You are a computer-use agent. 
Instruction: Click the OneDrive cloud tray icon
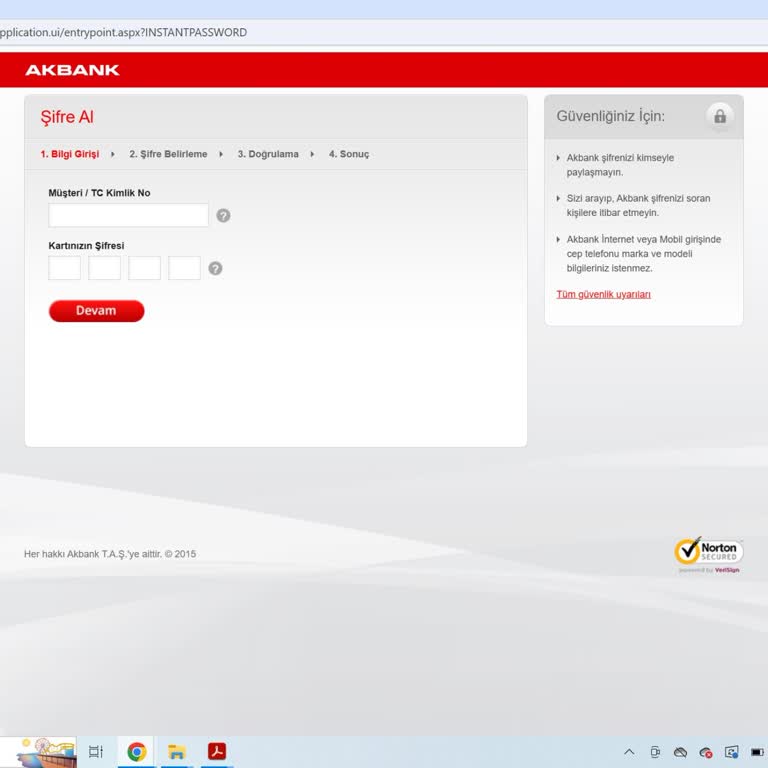[x=680, y=752]
